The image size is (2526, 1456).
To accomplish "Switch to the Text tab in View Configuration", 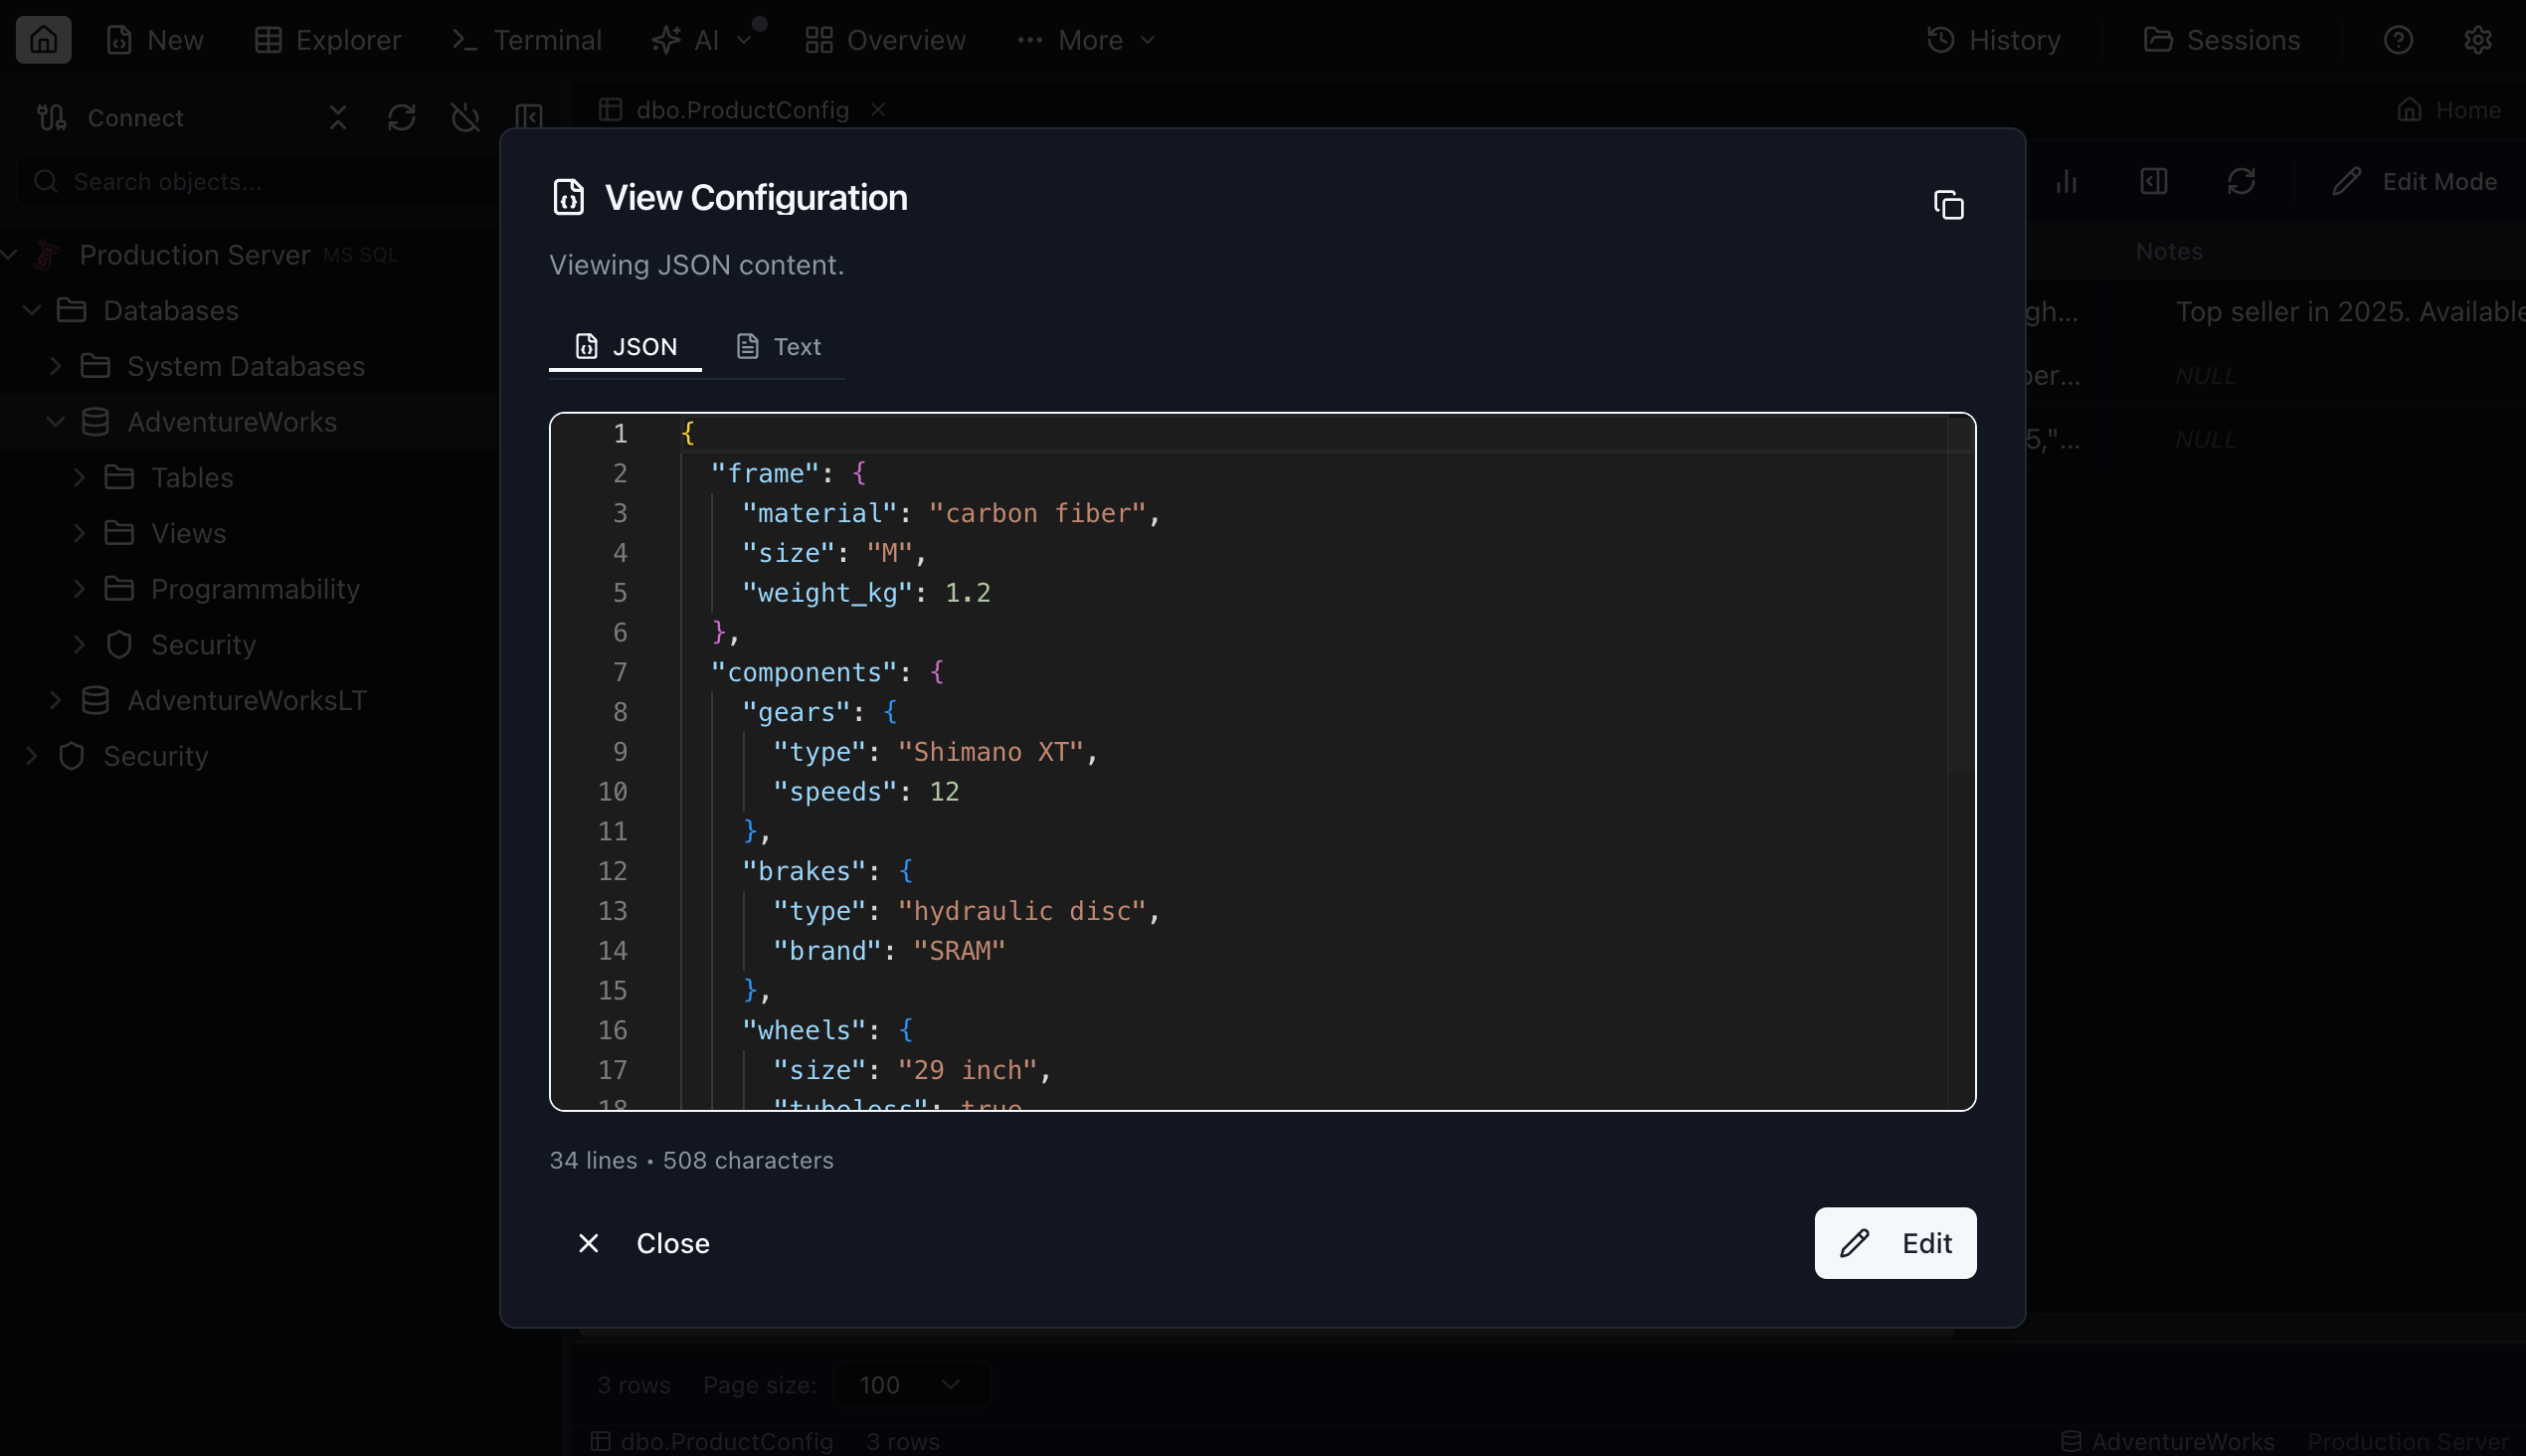I will [778, 346].
